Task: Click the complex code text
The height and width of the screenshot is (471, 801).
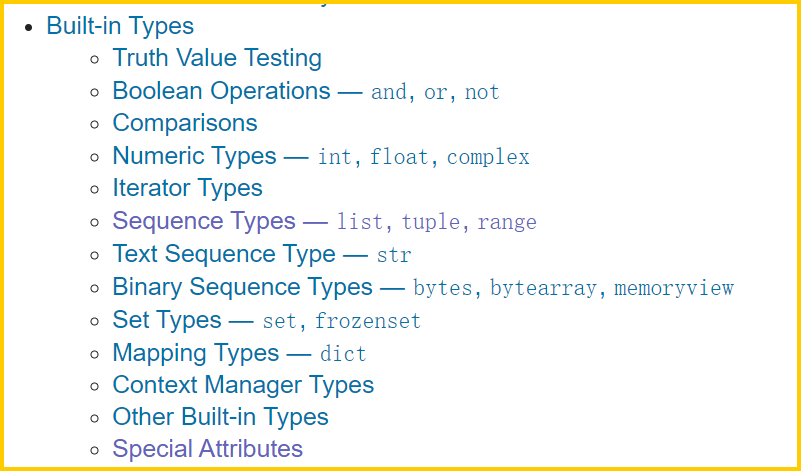Action: point(488,157)
